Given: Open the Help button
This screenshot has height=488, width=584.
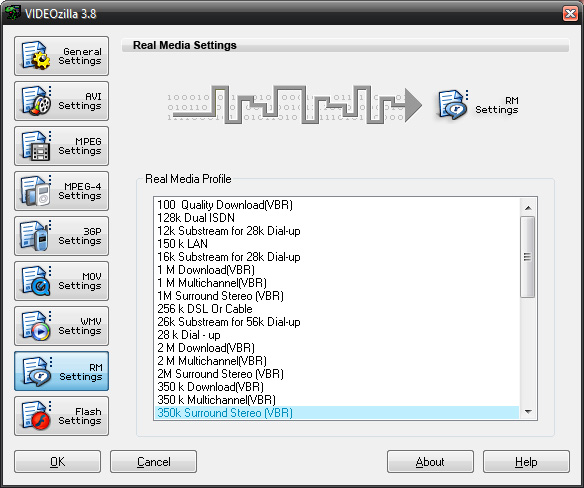Looking at the screenshot, I should pos(526,462).
